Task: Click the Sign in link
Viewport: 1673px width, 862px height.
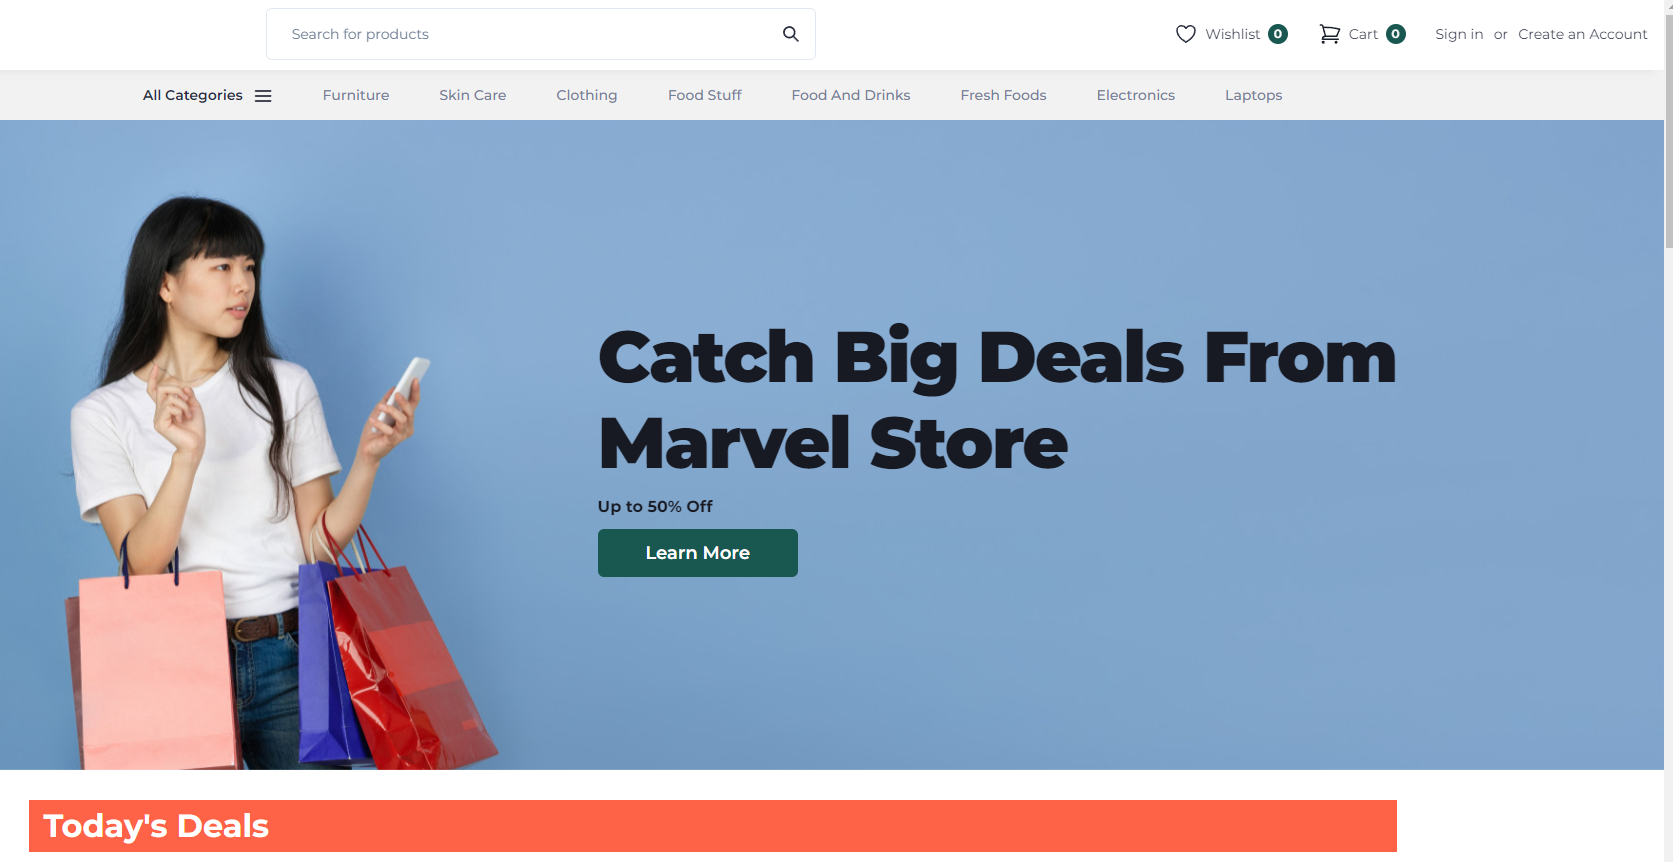Action: click(x=1458, y=34)
